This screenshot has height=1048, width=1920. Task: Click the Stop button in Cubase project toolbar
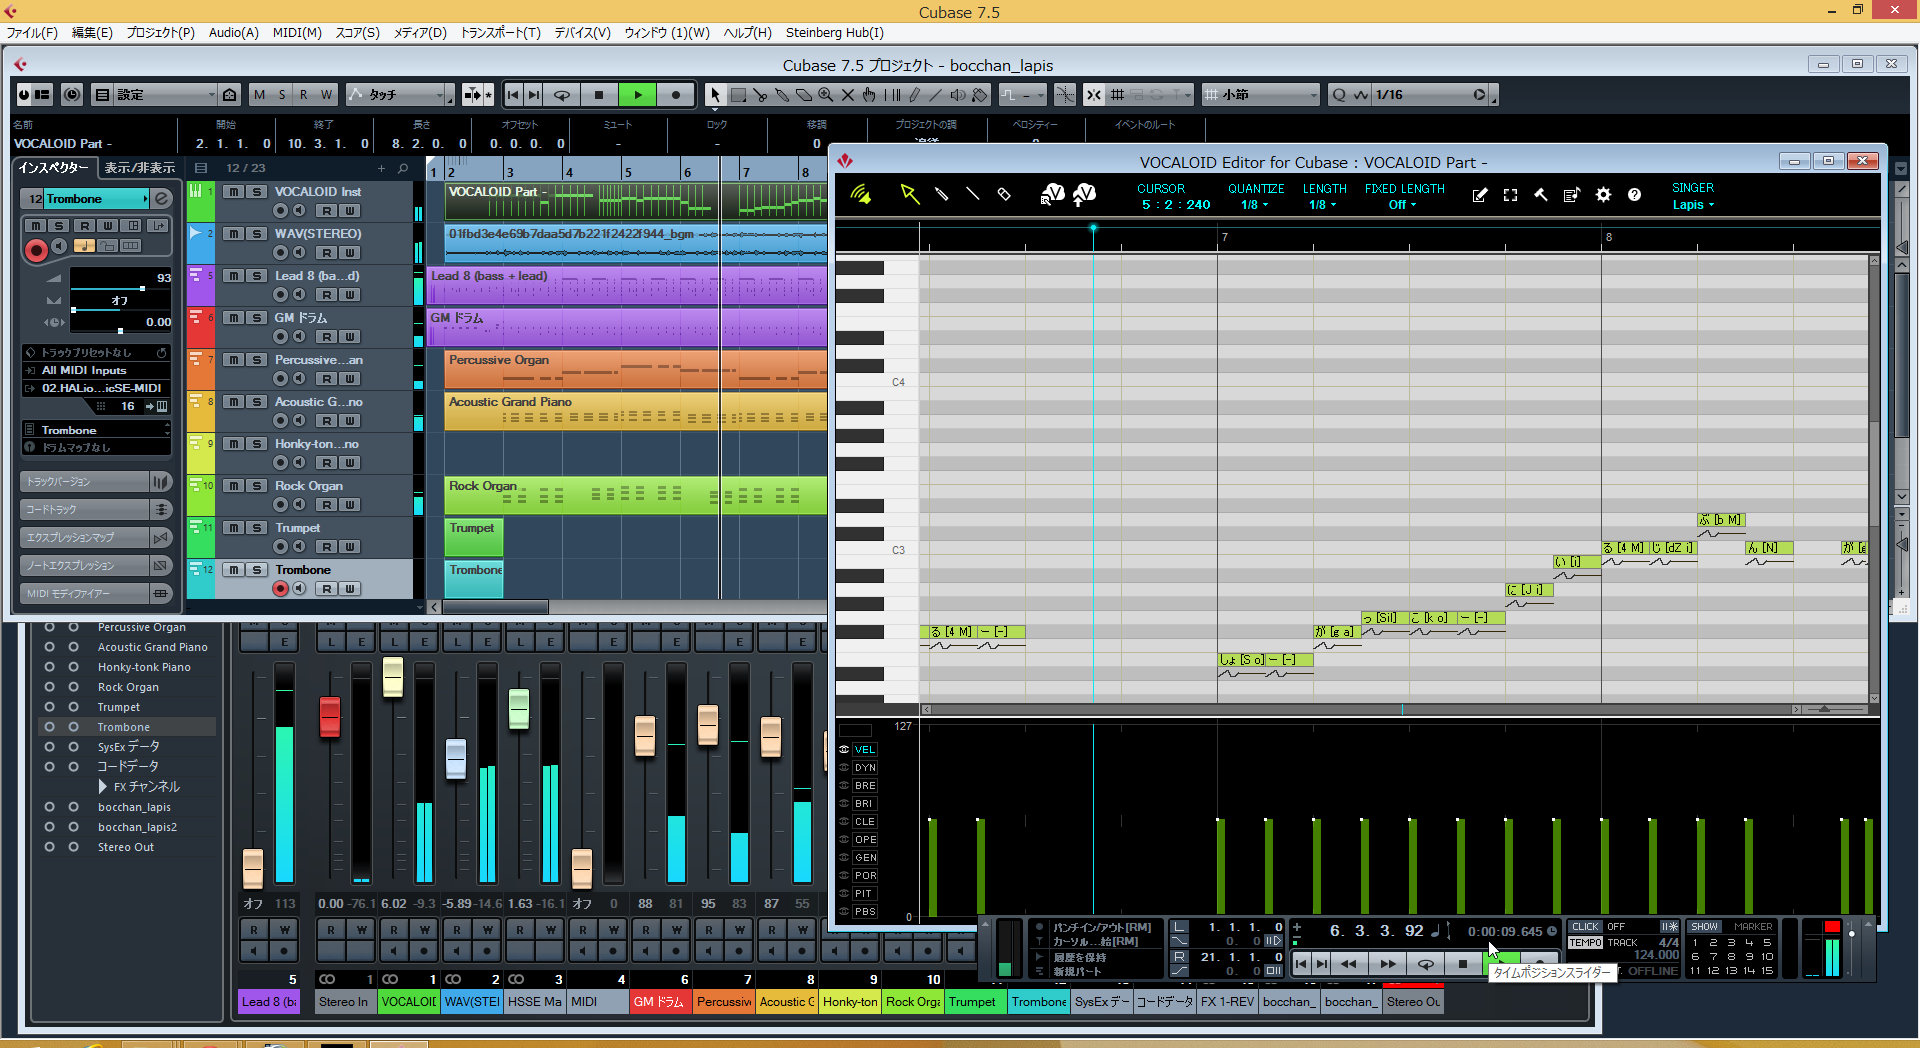point(599,95)
